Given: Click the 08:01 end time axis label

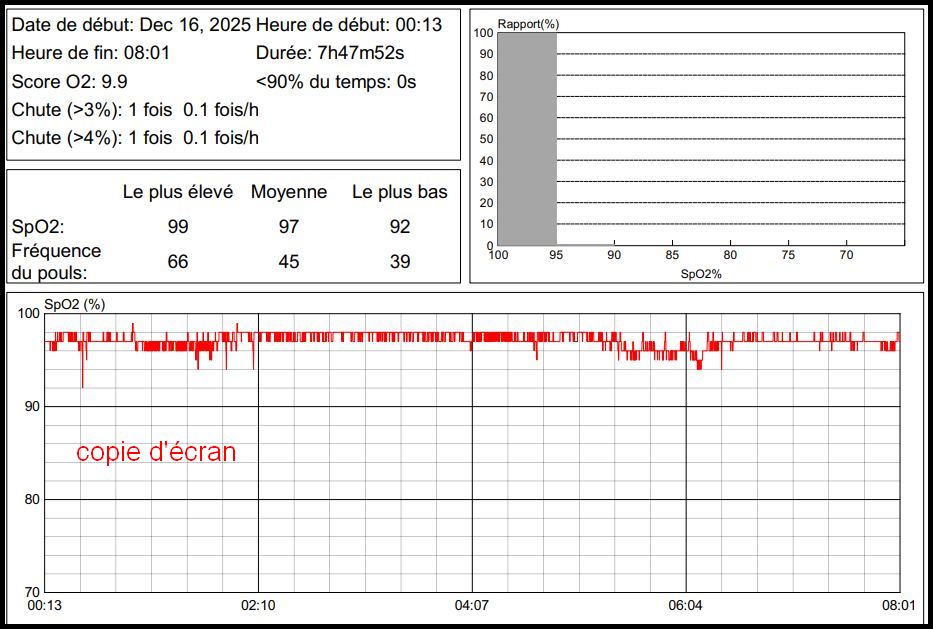Looking at the screenshot, I should [898, 605].
